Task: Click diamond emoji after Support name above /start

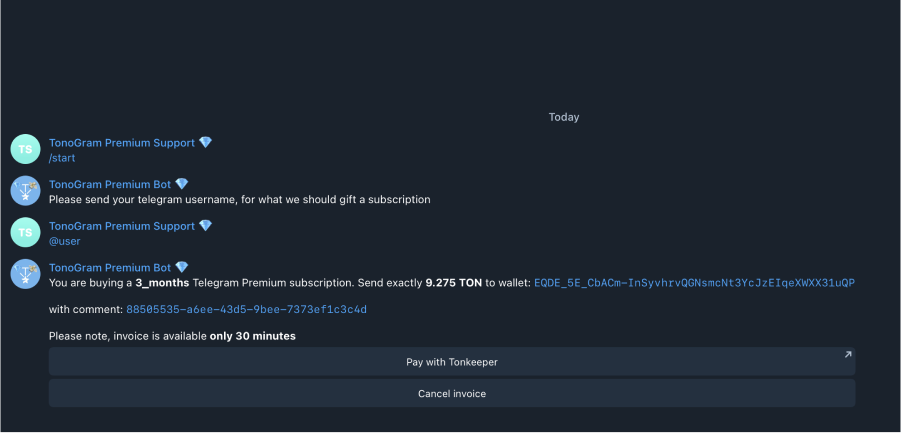Action: tap(205, 142)
